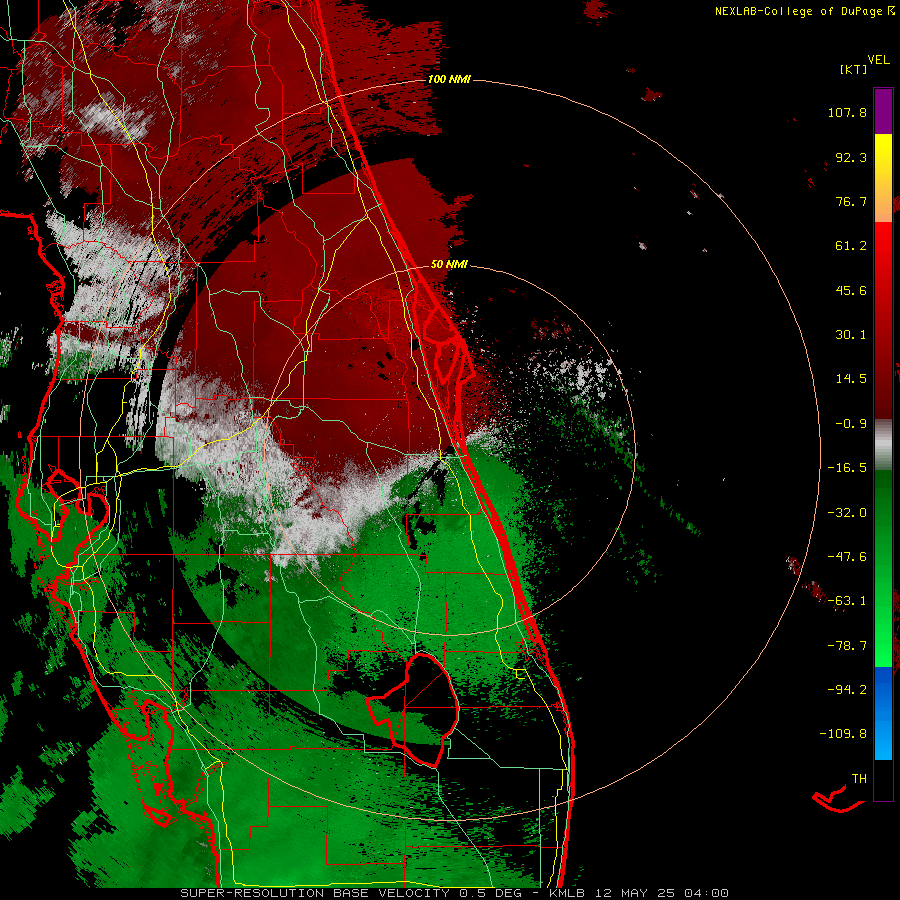The image size is (900, 900).
Task: Click the [KT] units label
Action: coord(853,69)
